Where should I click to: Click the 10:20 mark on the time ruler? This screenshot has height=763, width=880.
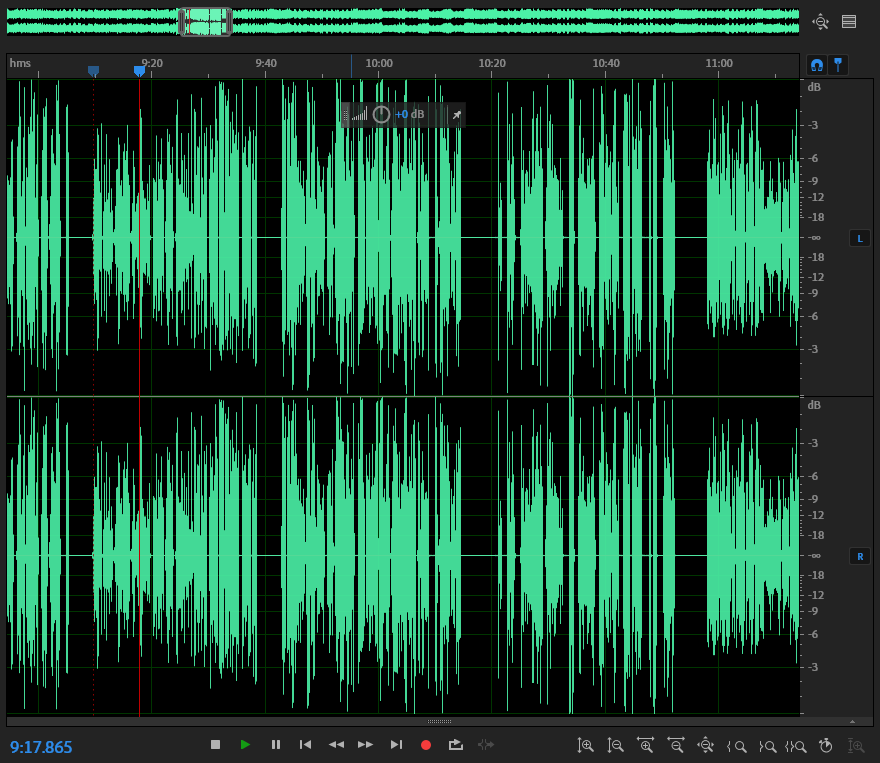492,63
